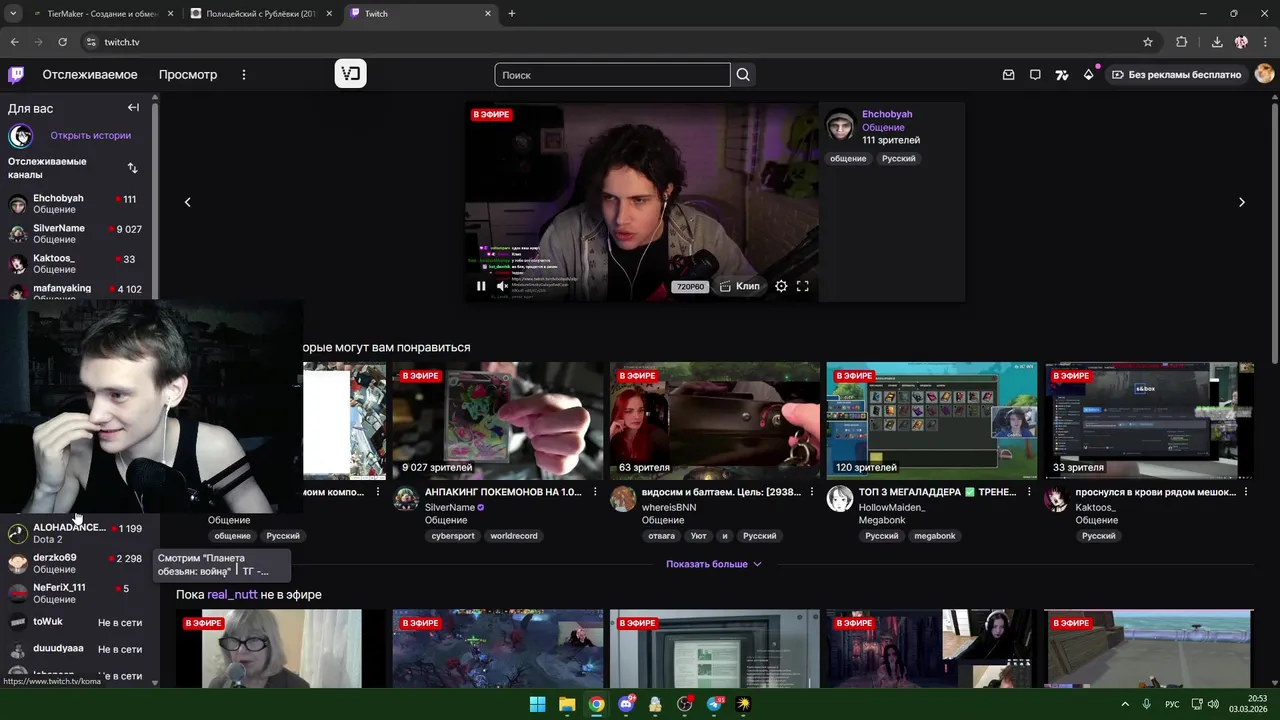The image size is (1280, 720).
Task: Open offline duuudyaaa channel in the sidebar
Action: point(76,649)
